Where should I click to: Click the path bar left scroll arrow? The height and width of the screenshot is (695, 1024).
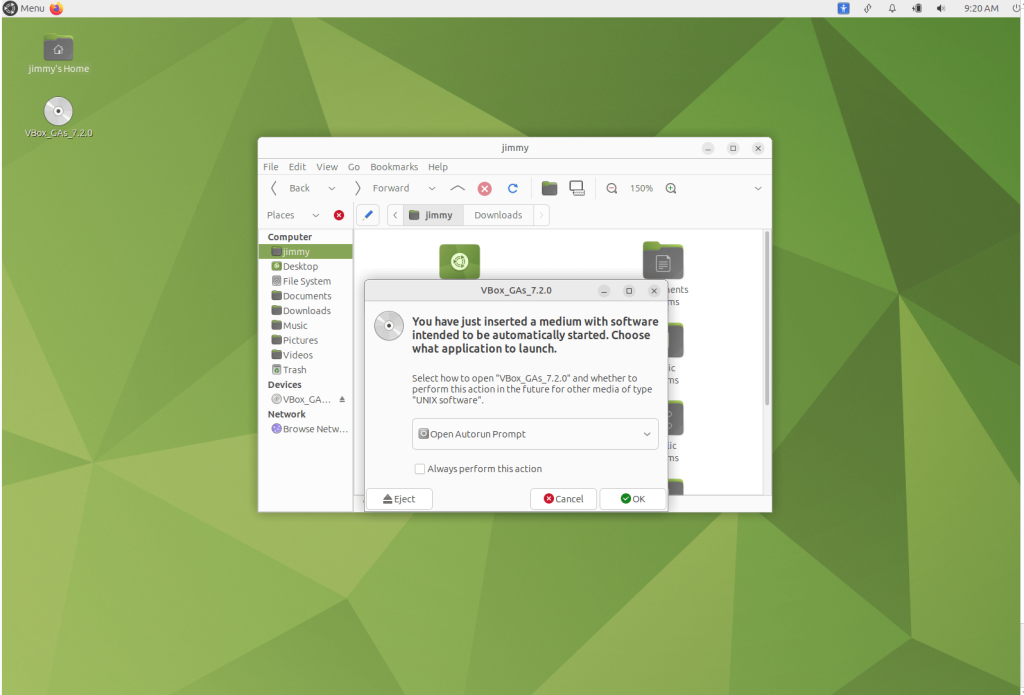coord(395,215)
